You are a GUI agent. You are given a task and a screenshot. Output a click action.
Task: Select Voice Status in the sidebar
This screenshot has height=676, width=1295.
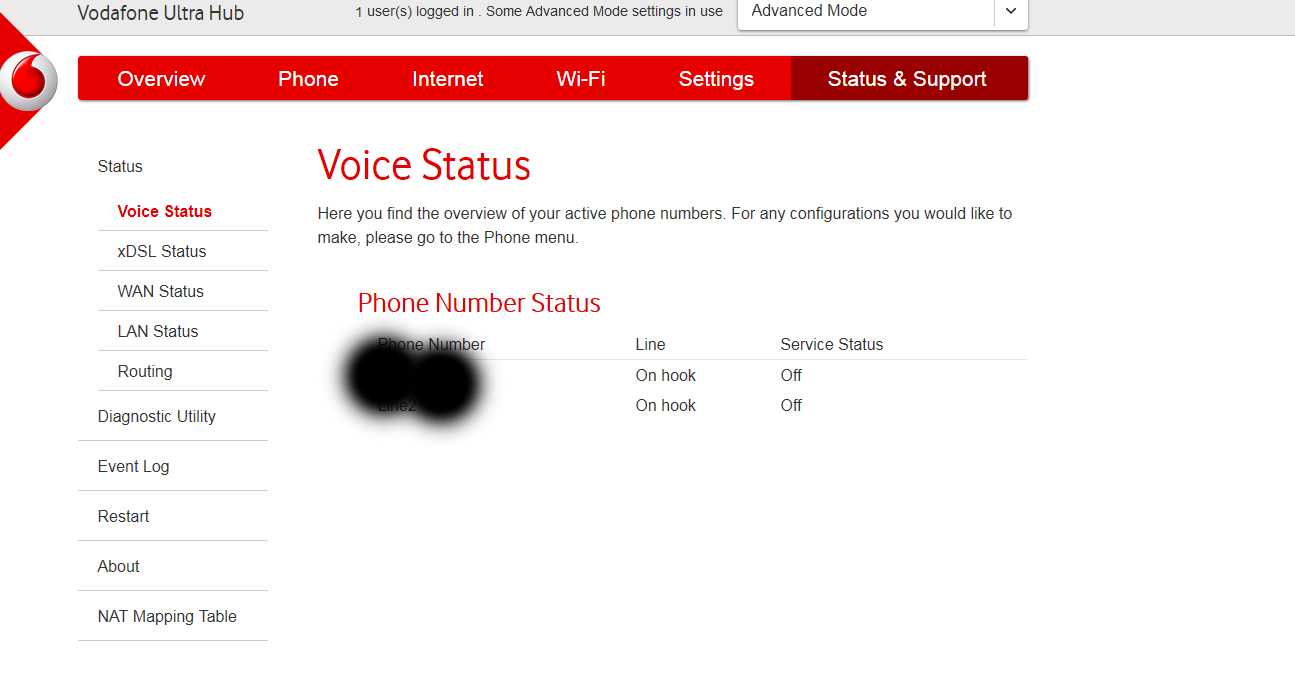coord(165,211)
